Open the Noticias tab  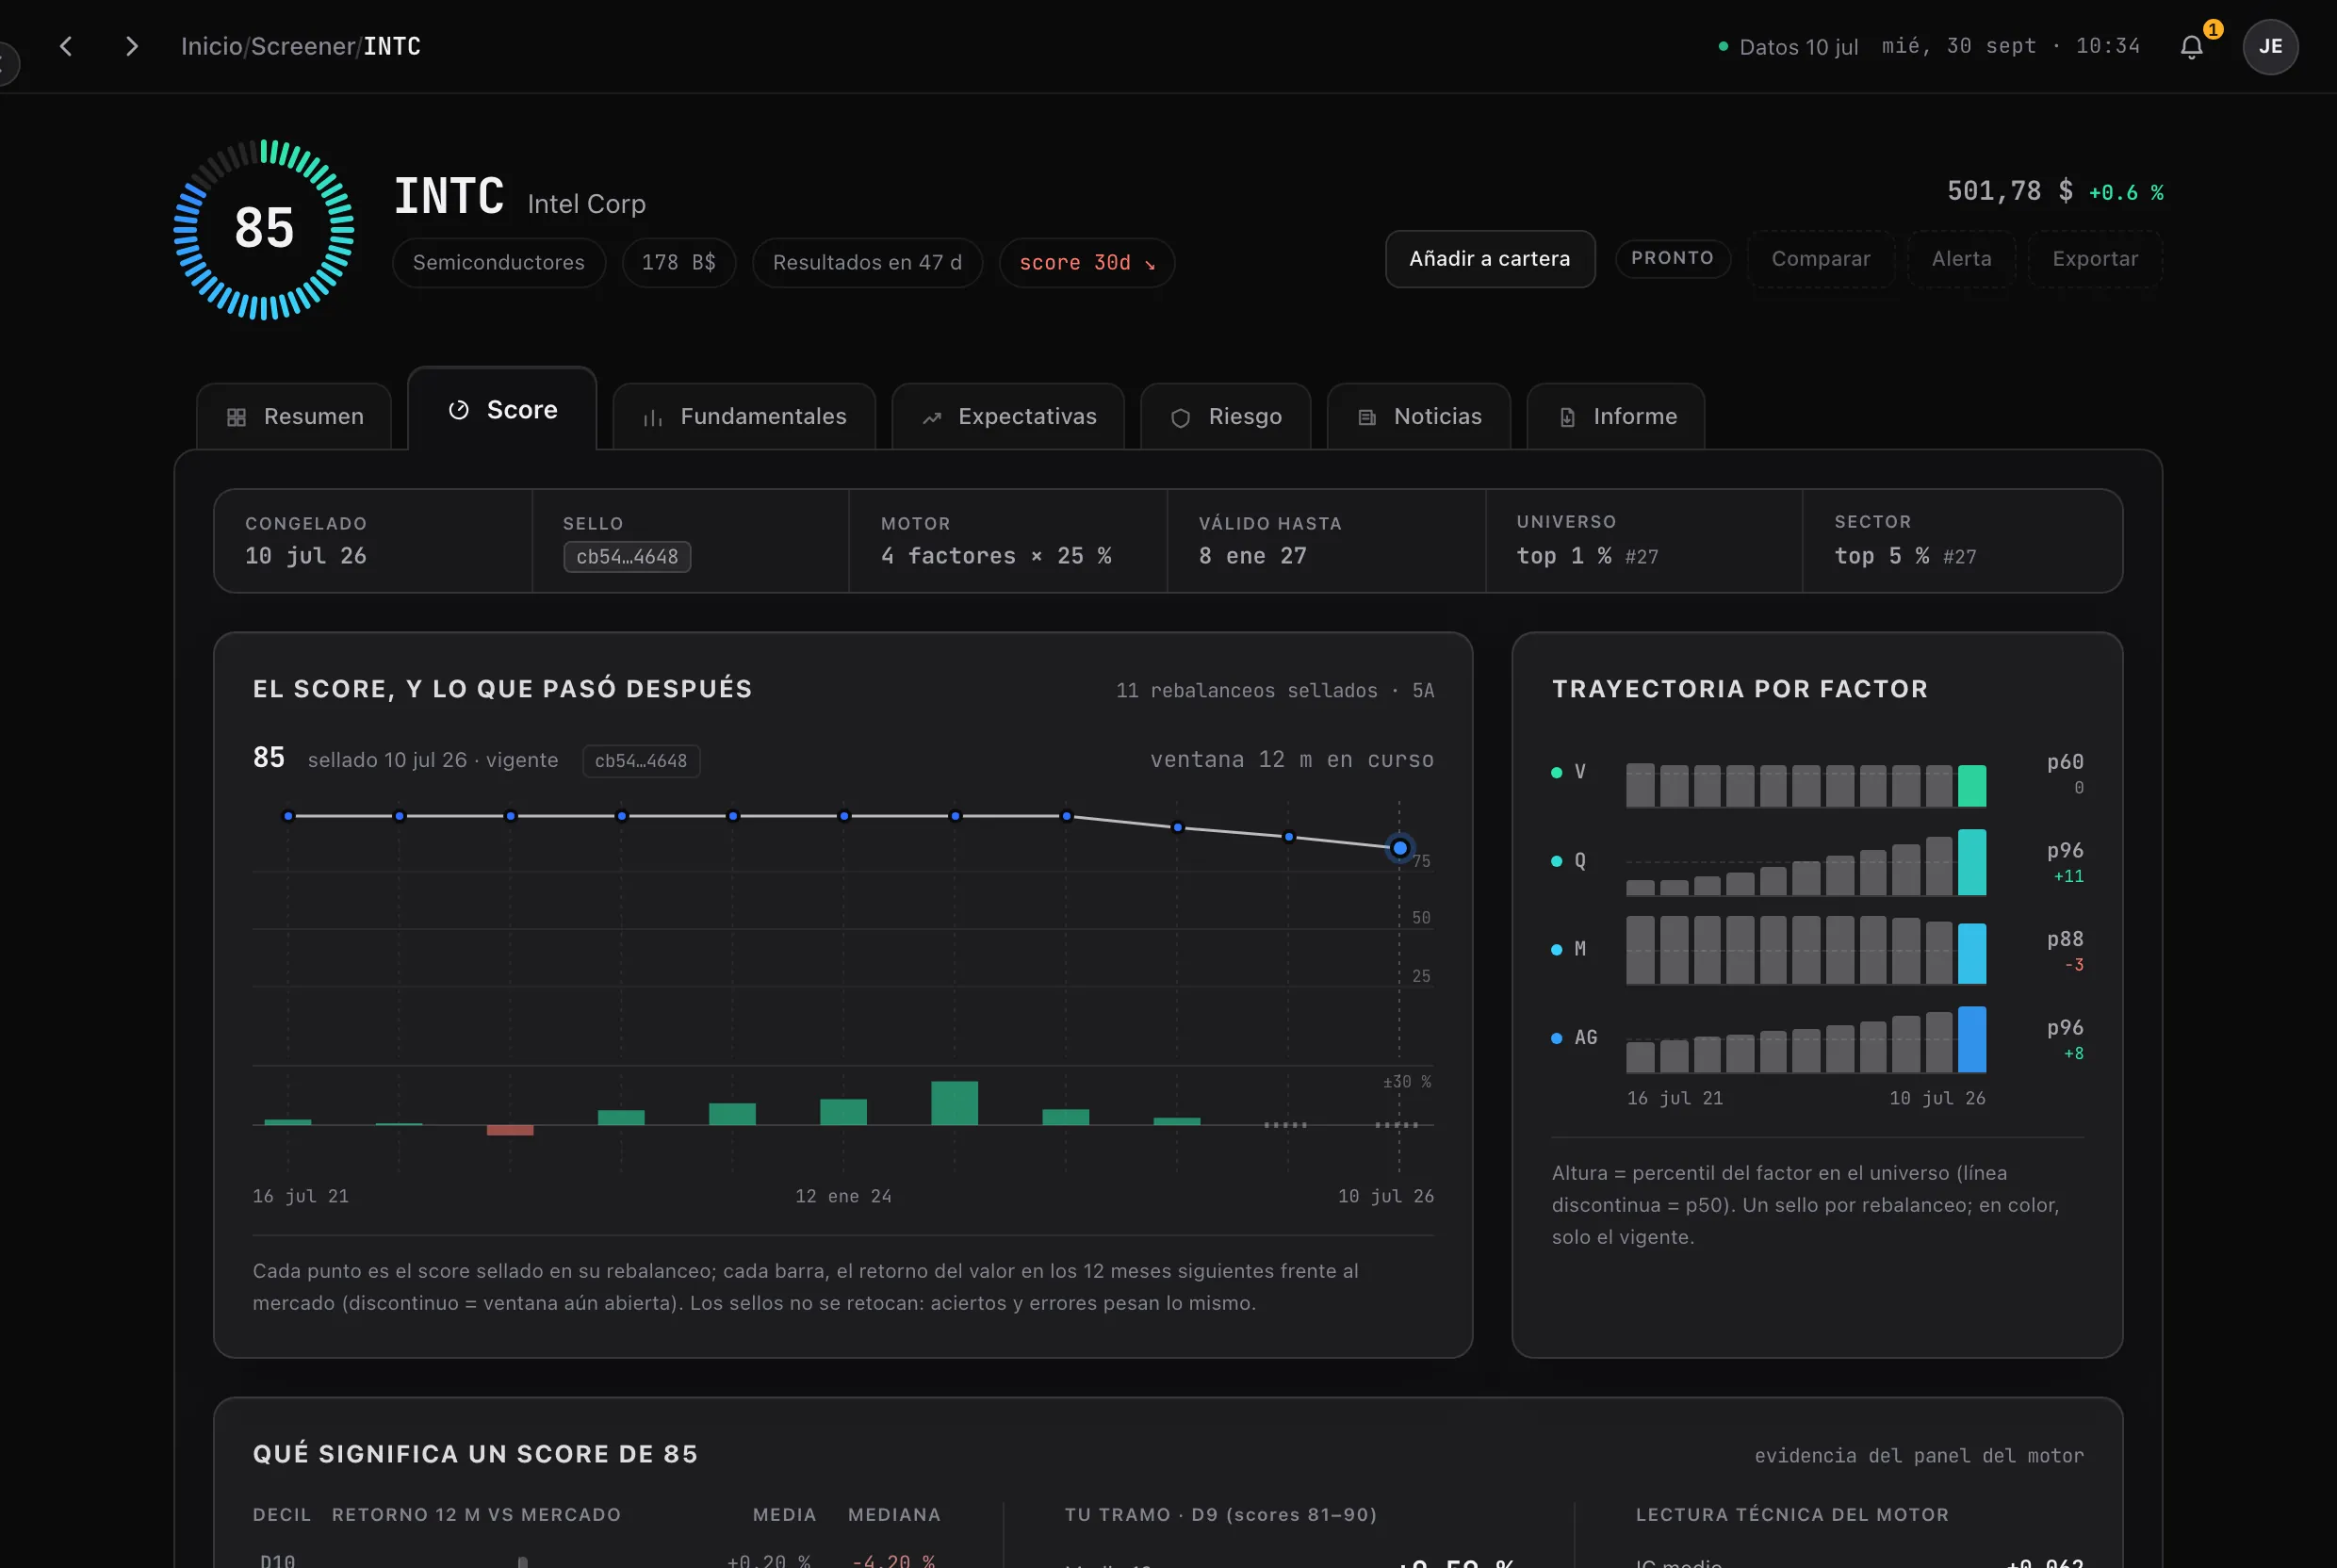pos(1419,416)
